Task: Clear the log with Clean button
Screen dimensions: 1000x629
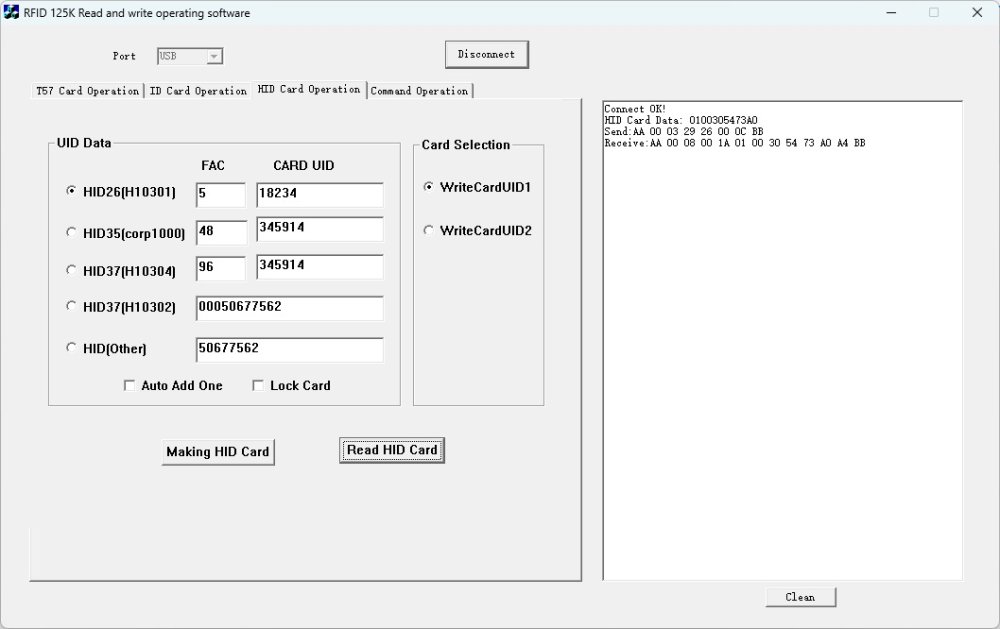Action: 800,597
